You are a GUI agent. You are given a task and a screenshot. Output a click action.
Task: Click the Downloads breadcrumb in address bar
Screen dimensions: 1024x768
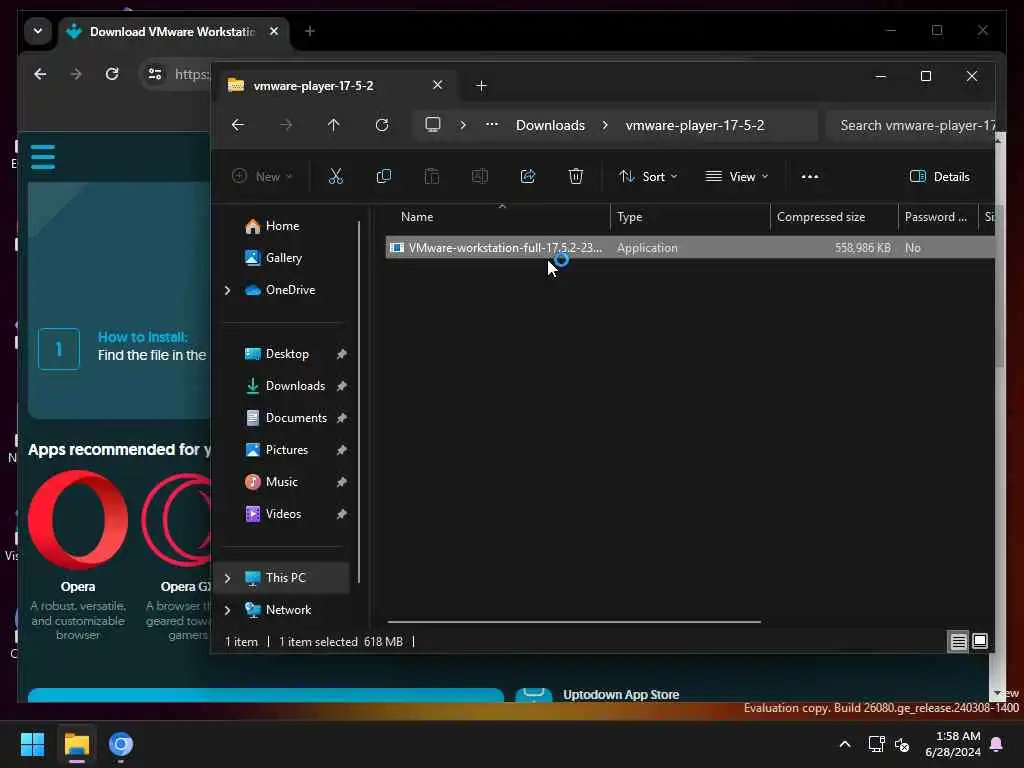[x=550, y=125]
